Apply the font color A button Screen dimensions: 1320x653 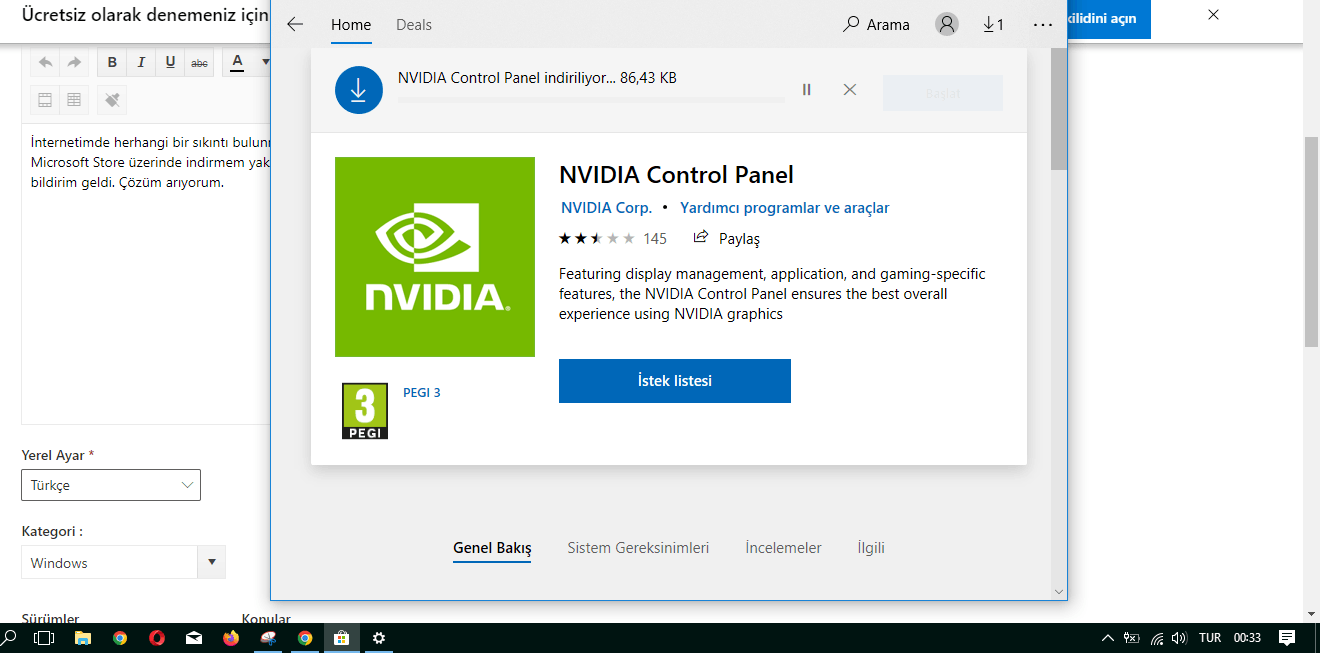[237, 63]
